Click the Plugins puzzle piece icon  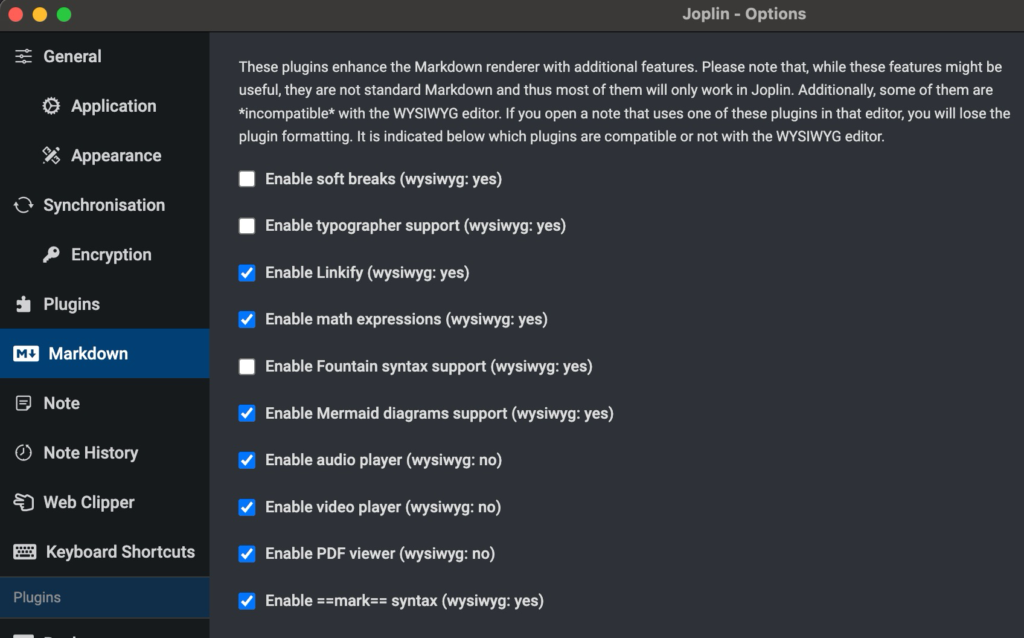24,304
